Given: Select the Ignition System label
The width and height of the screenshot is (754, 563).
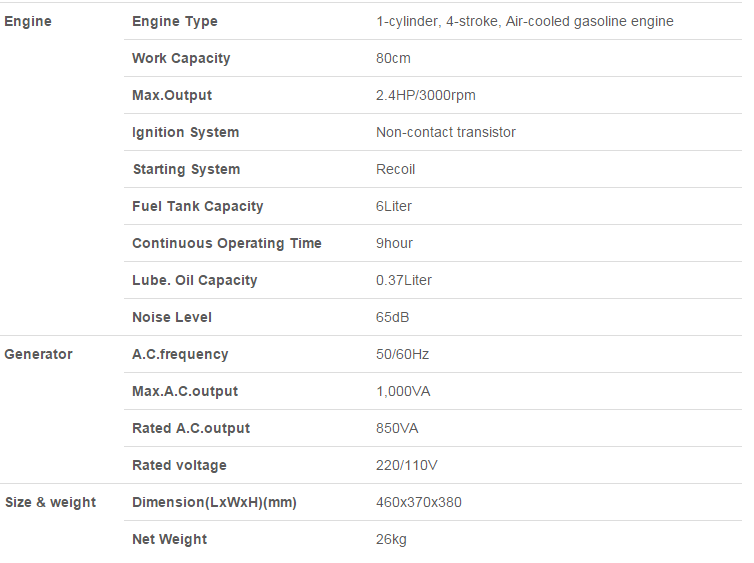Looking at the screenshot, I should [x=186, y=133].
